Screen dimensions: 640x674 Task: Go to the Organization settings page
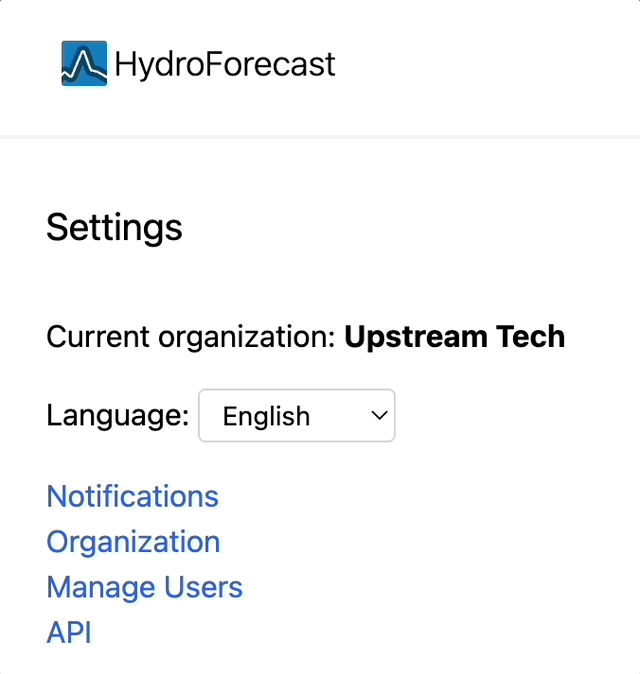point(133,542)
